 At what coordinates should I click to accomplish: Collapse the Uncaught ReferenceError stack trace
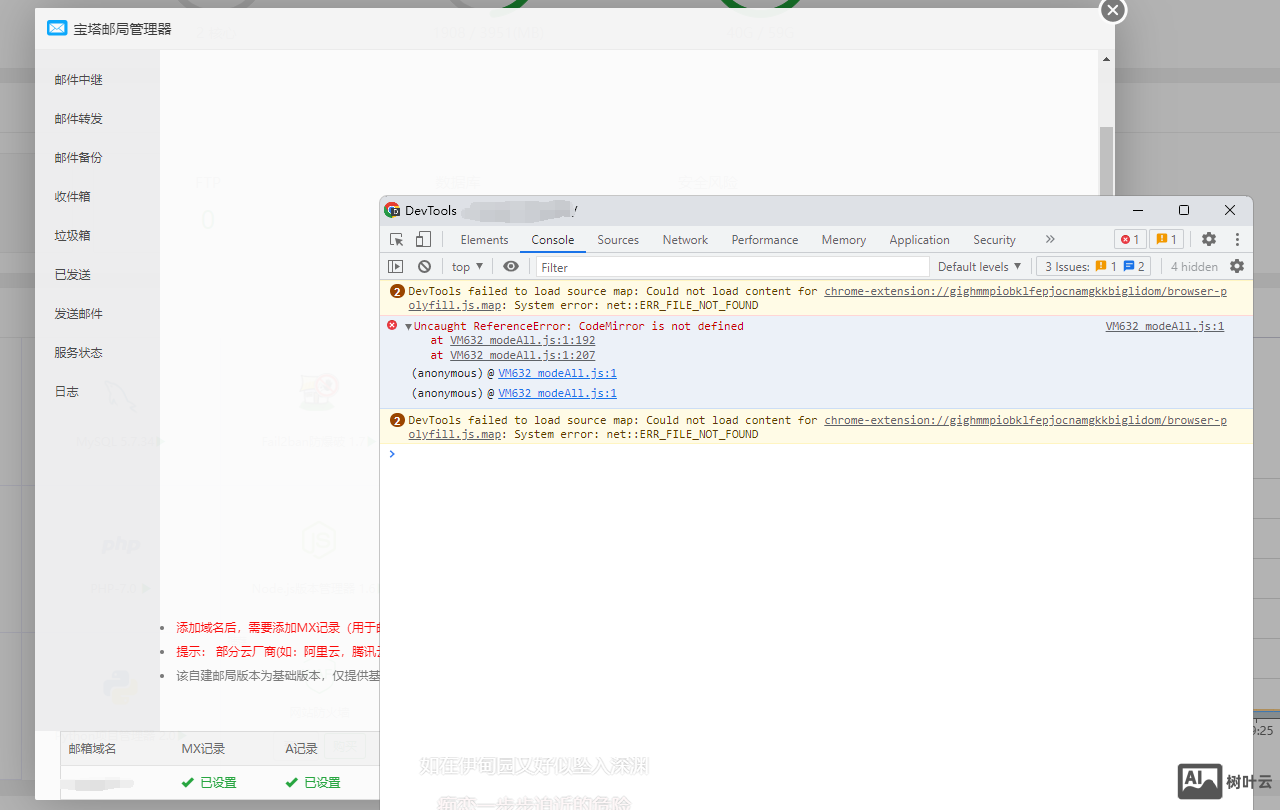[x=408, y=327]
